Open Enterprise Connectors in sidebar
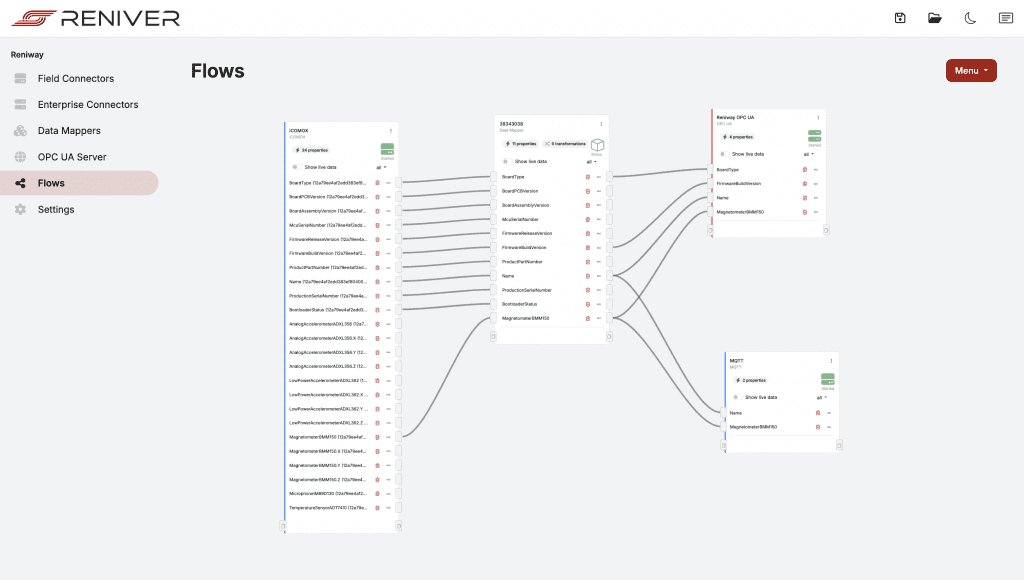The height and width of the screenshot is (580, 1024). [x=88, y=105]
